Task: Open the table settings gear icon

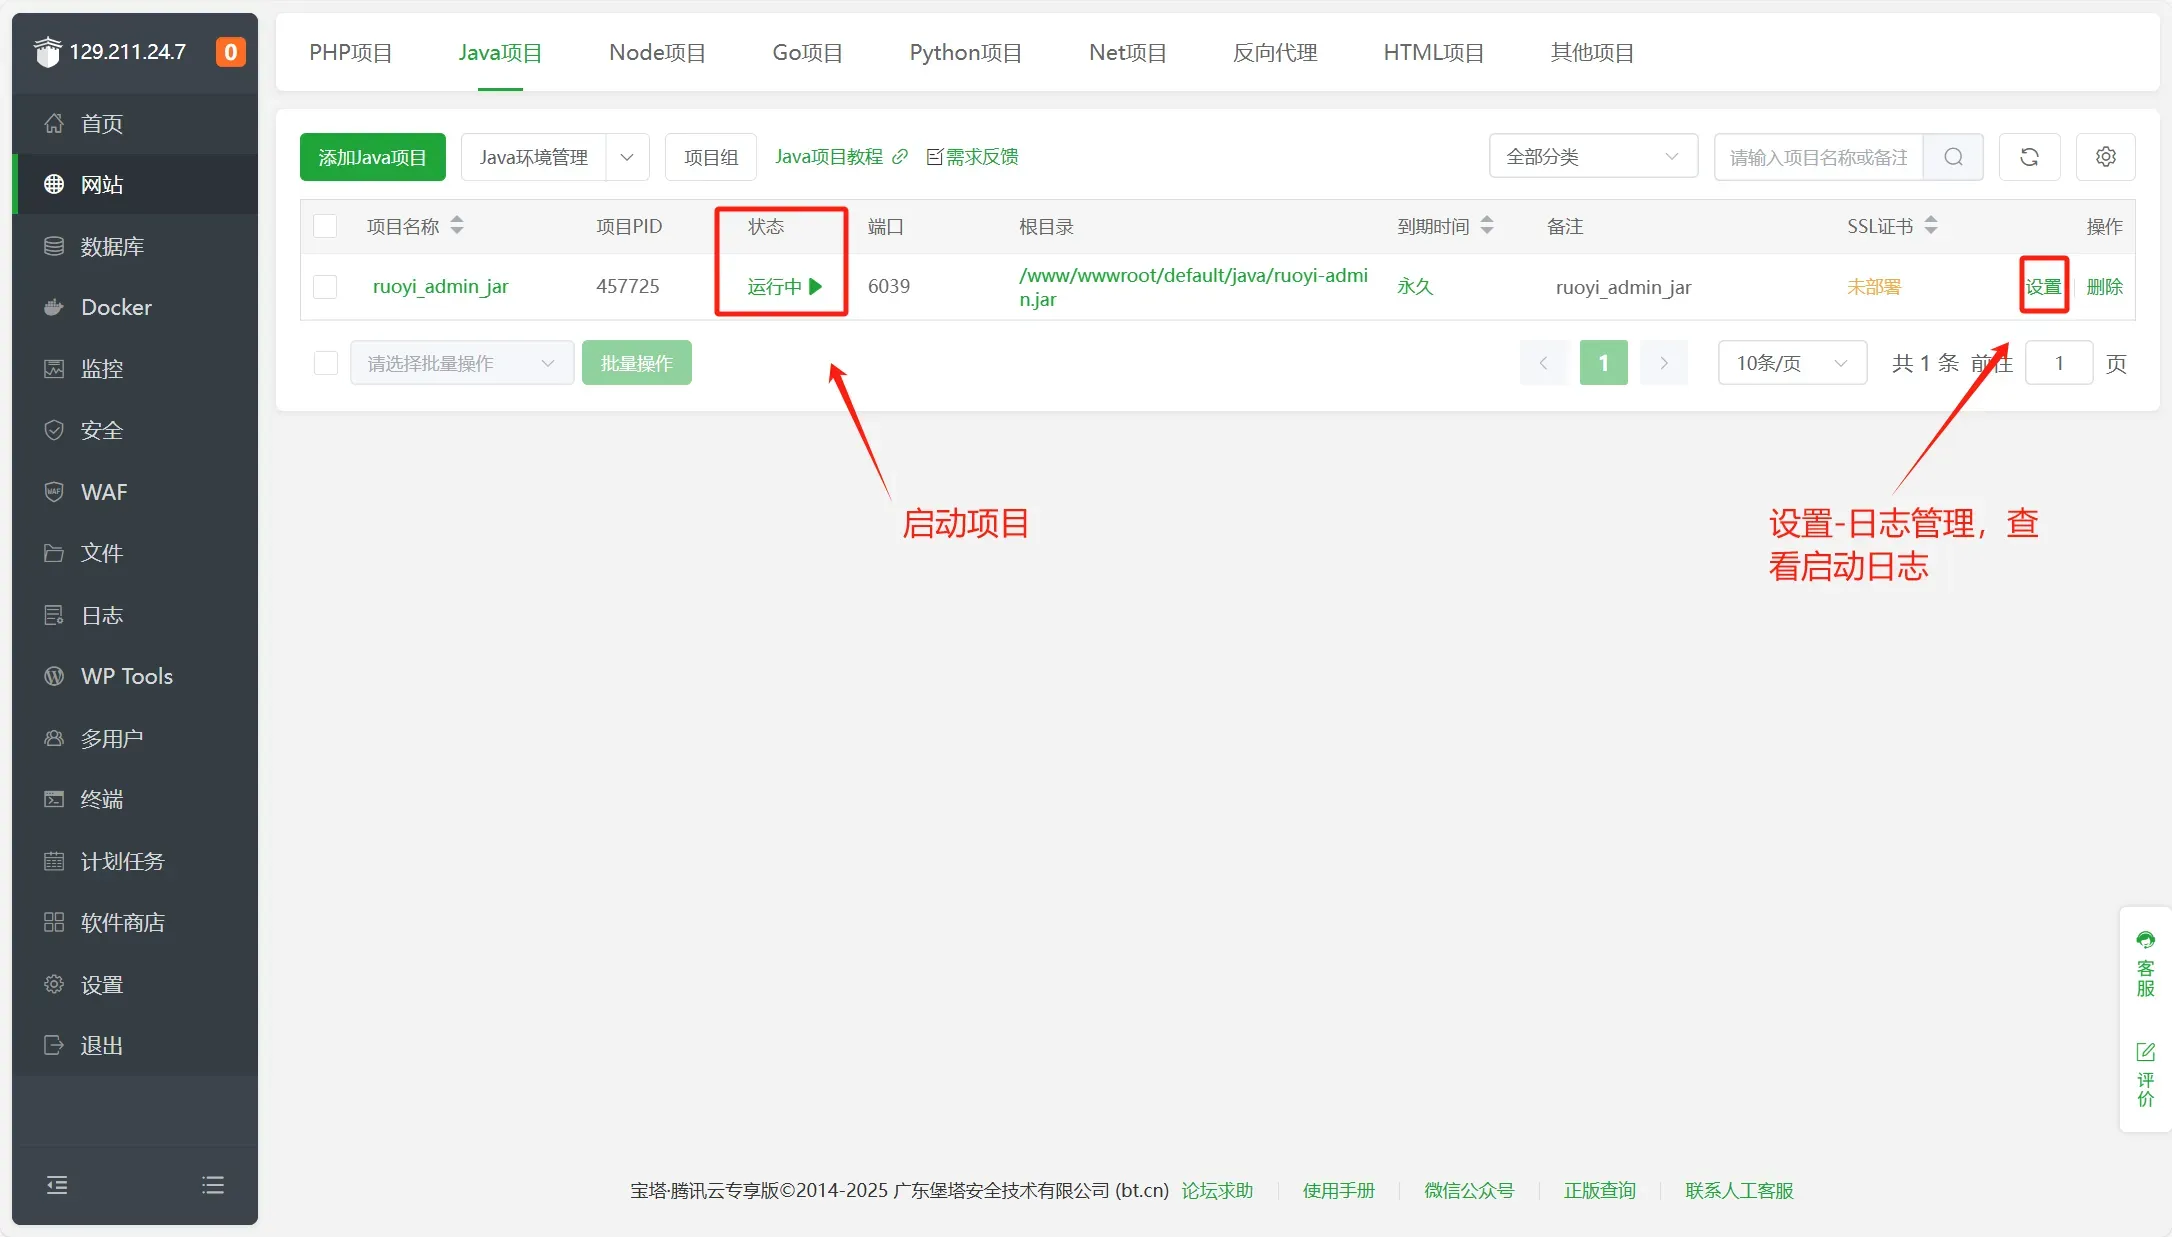Action: 2105,157
